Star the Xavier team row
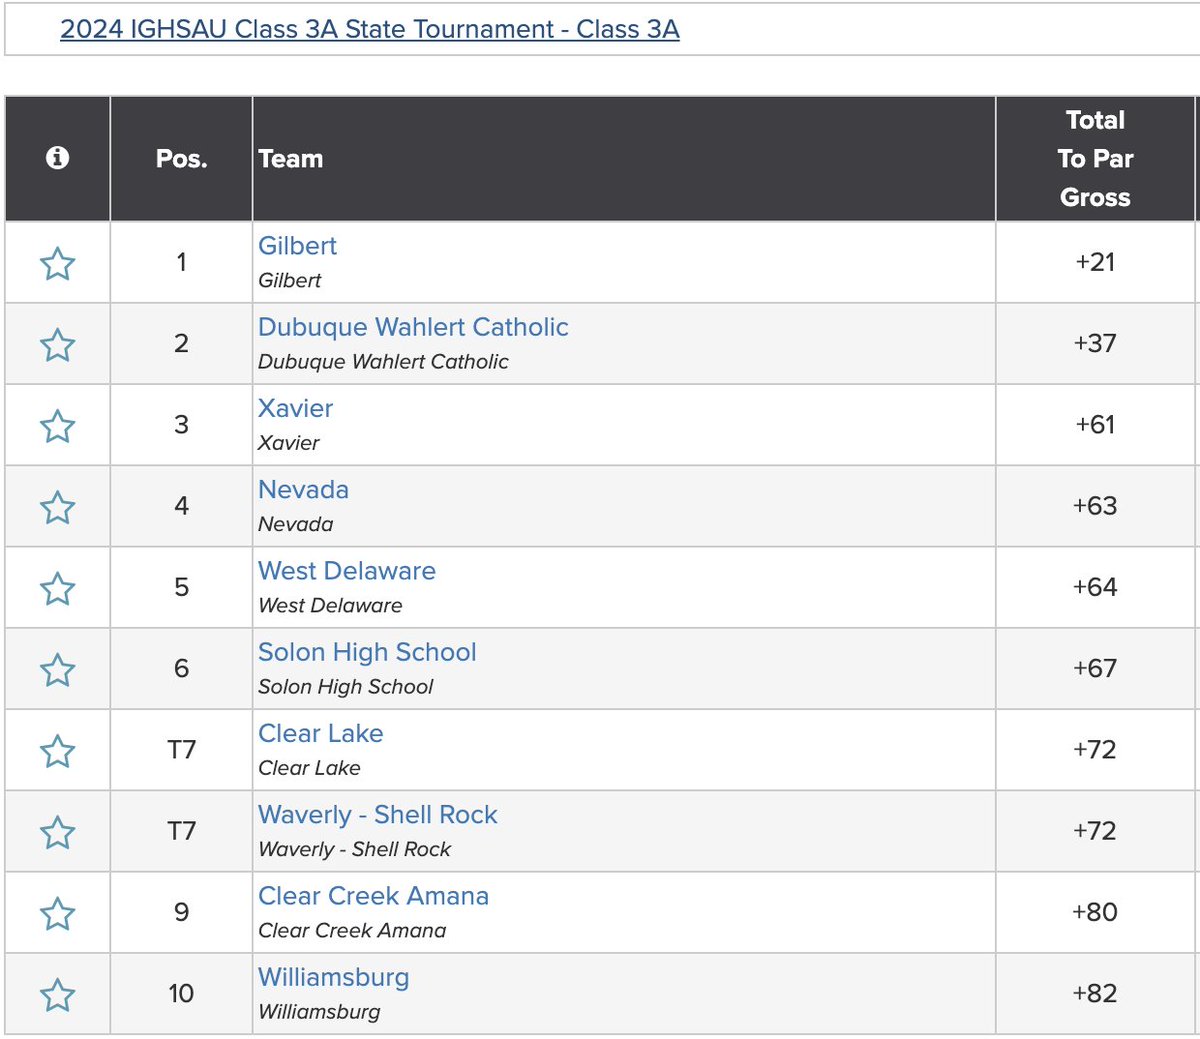Image resolution: width=1200 pixels, height=1039 pixels. (x=57, y=425)
